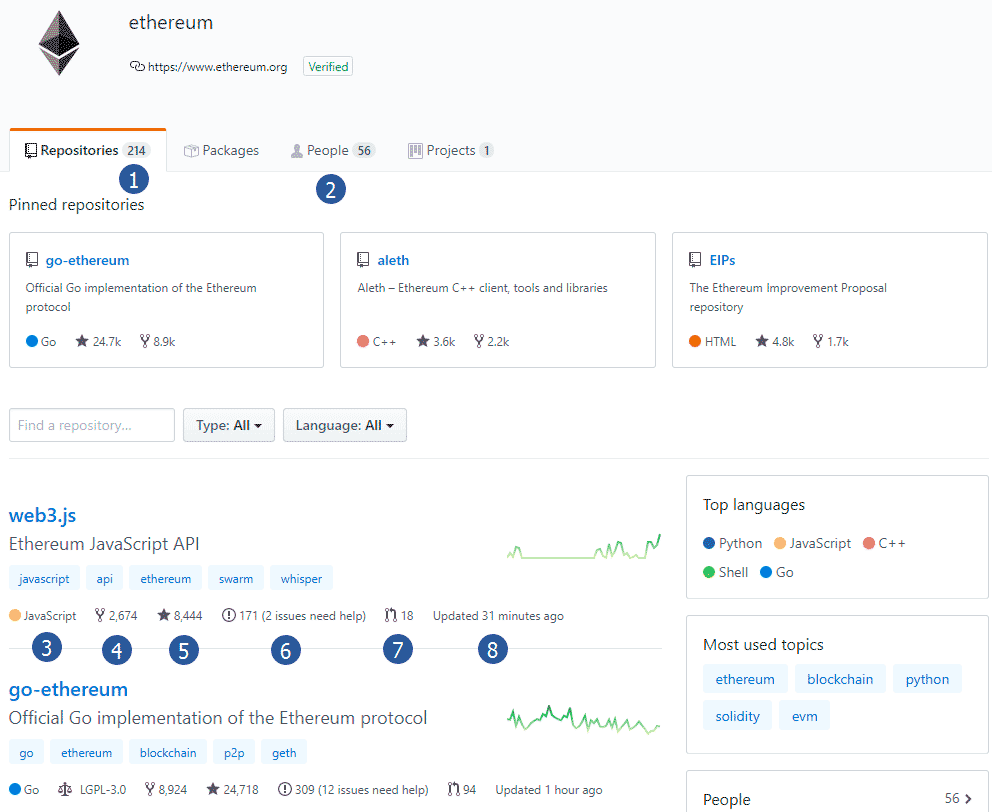Click fork icon showing 1.7k on EIPs card
The width and height of the screenshot is (992, 812).
pos(818,341)
